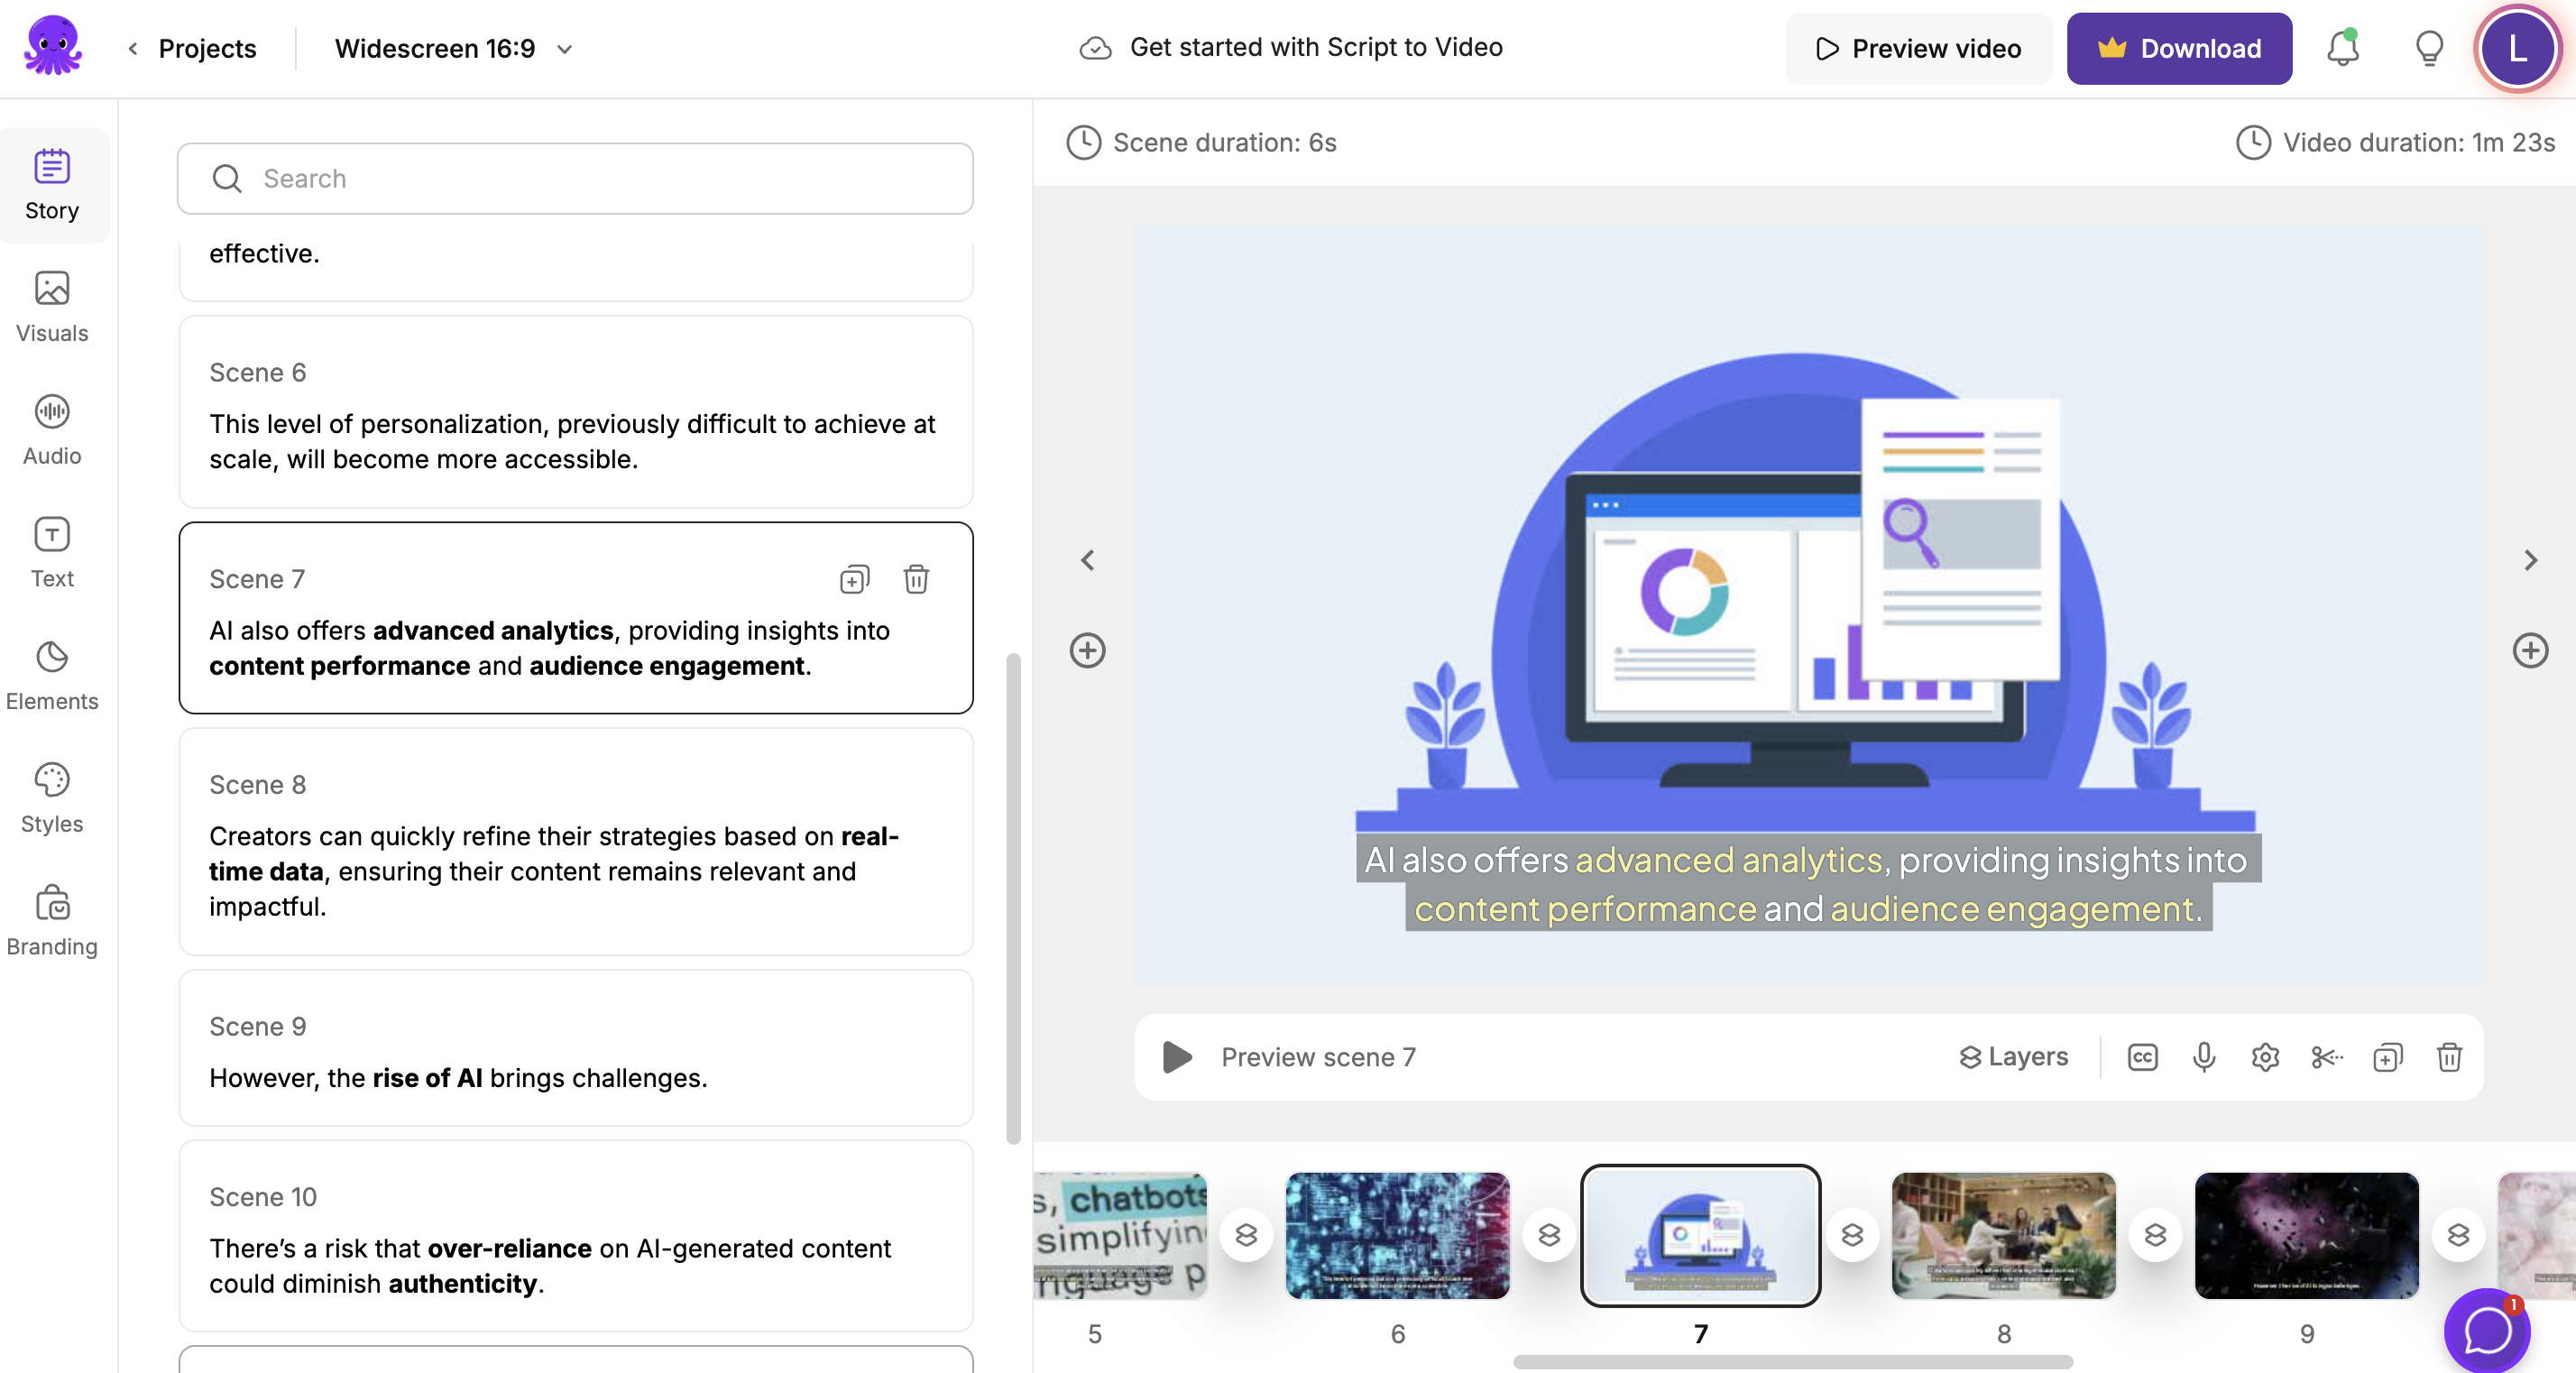Delete Scene 7 with the trash icon

click(917, 579)
